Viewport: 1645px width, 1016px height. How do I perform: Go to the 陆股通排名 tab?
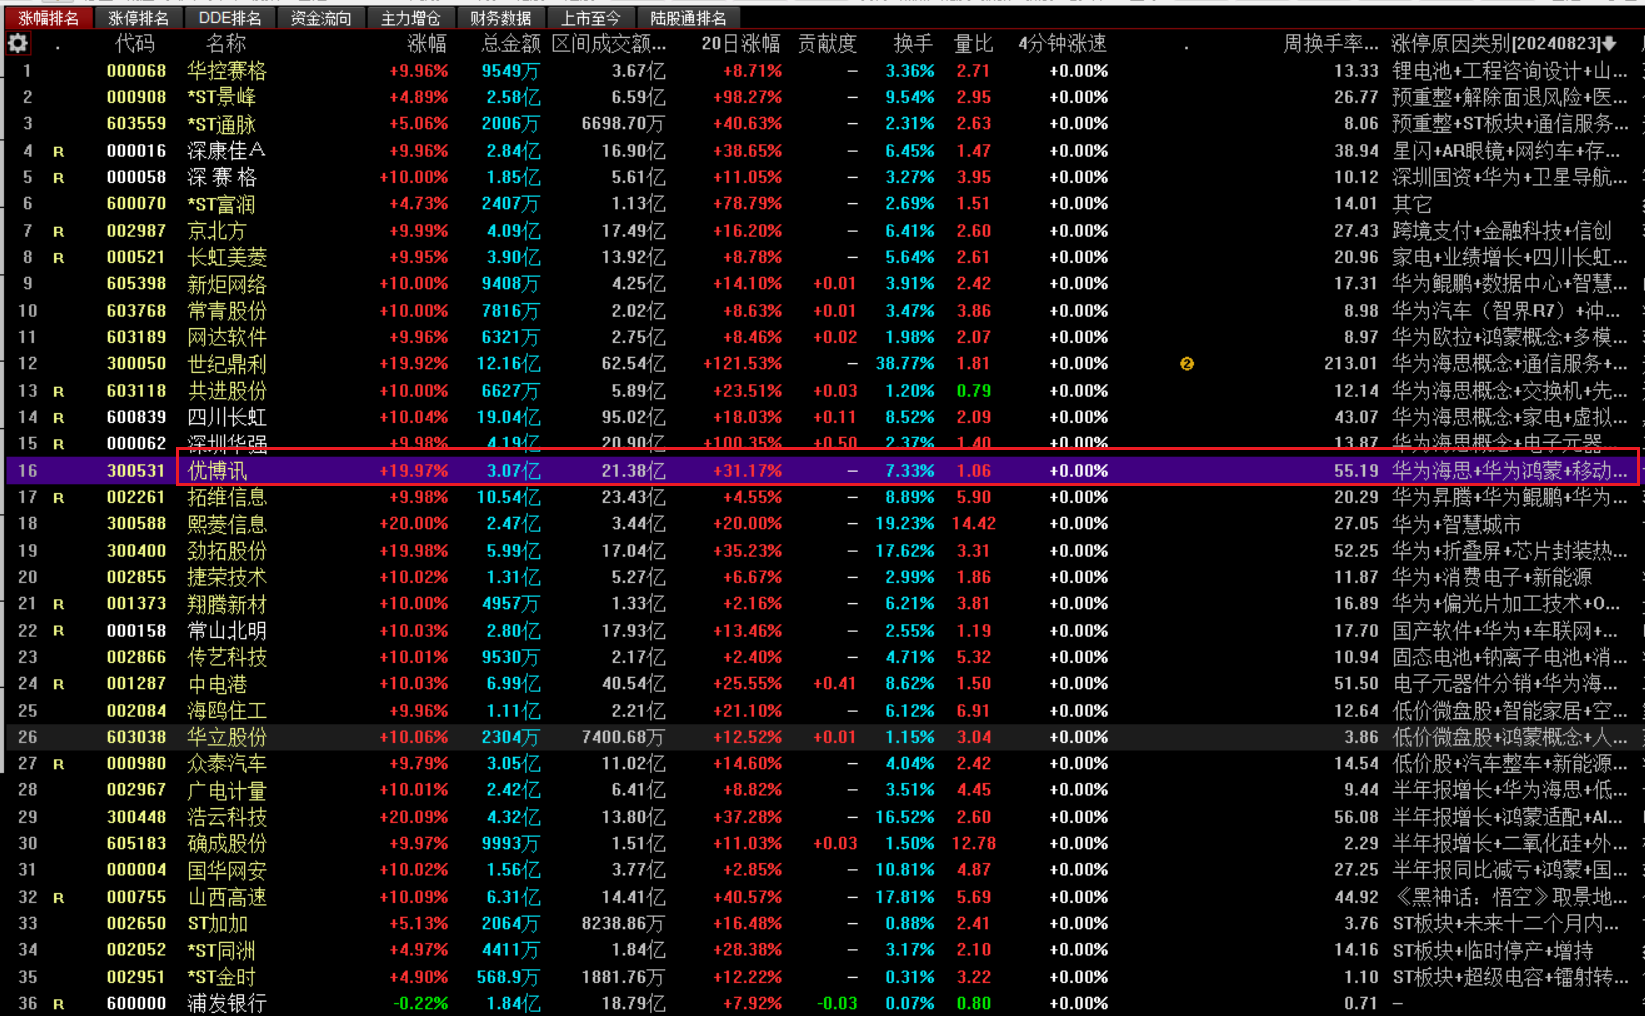688,18
